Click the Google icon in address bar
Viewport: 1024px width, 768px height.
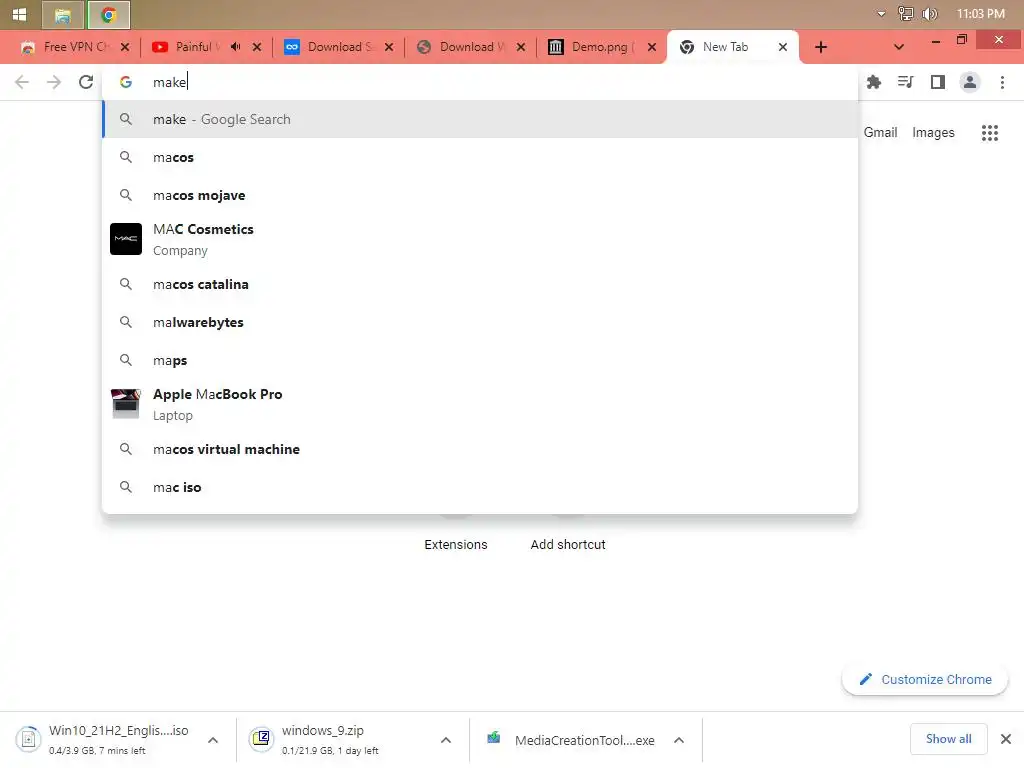pos(126,82)
